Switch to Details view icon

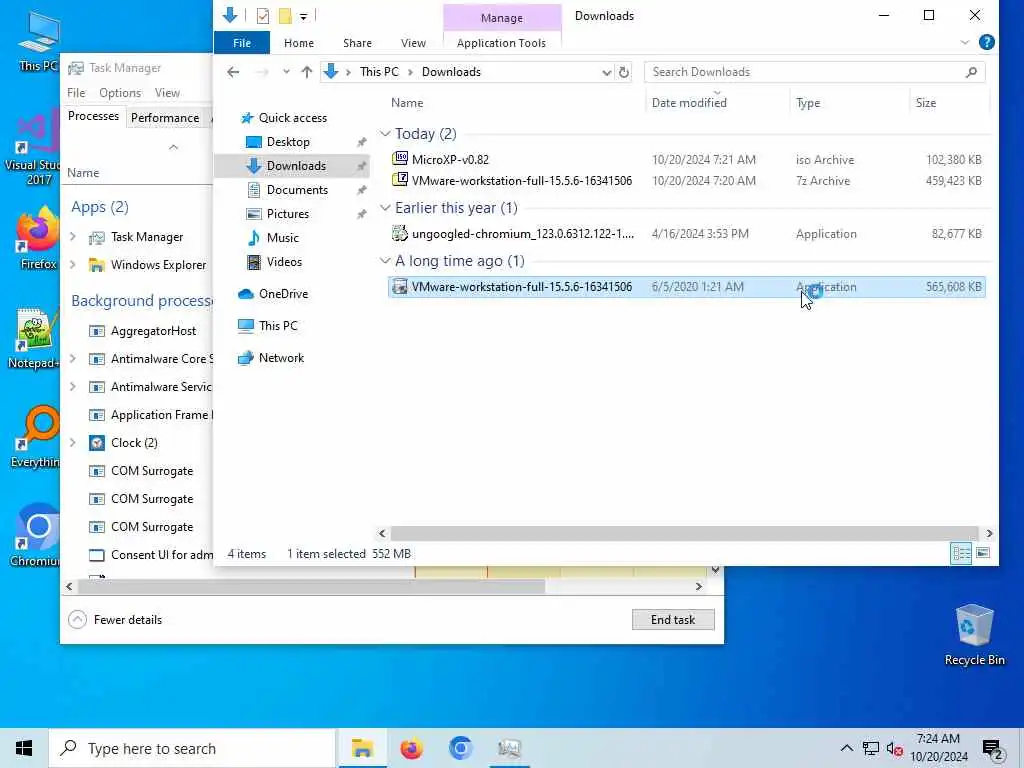coord(961,554)
